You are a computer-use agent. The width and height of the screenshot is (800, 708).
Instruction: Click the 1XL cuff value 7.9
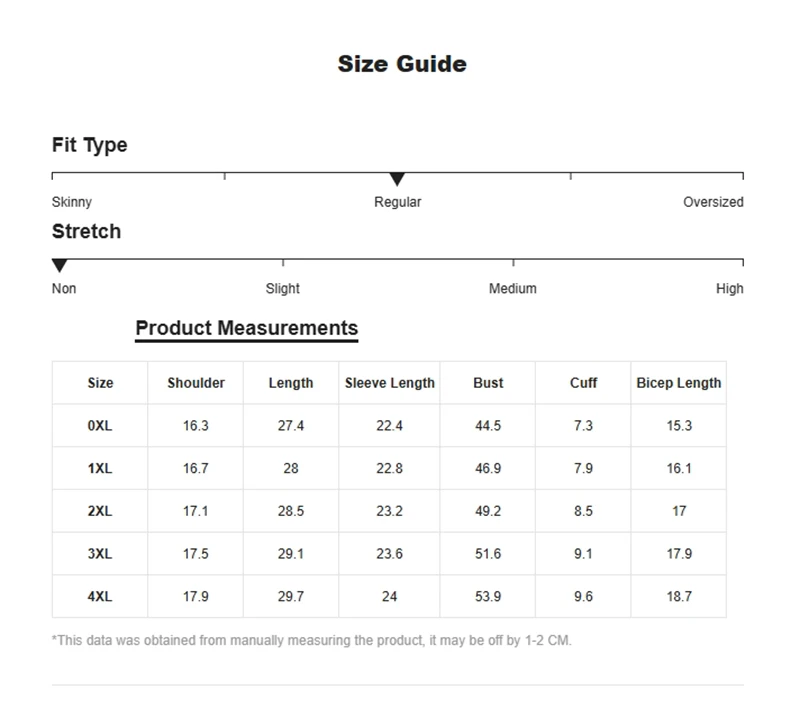[x=583, y=468]
